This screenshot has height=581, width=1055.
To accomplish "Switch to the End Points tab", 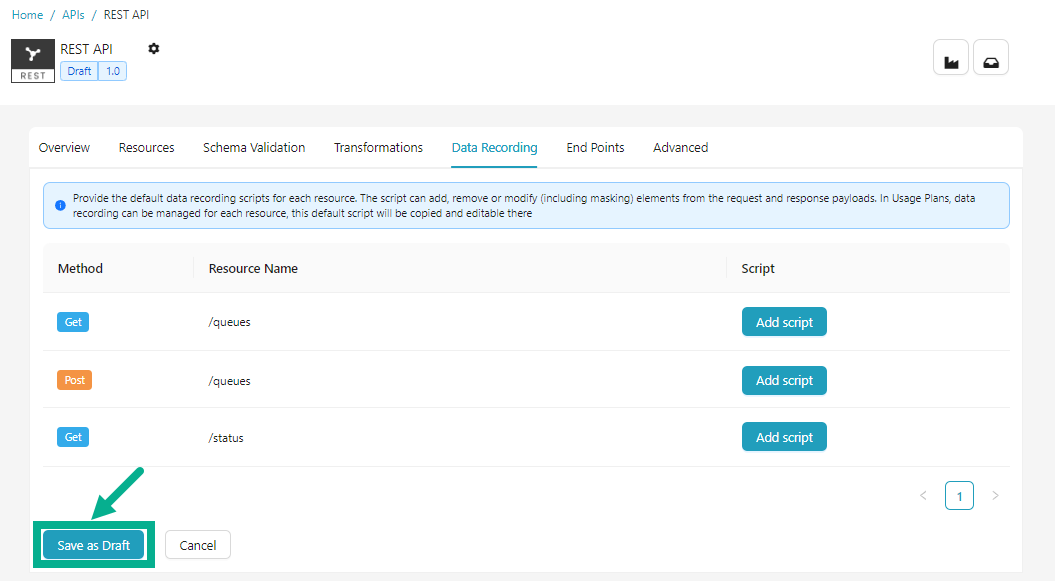I will tap(595, 147).
